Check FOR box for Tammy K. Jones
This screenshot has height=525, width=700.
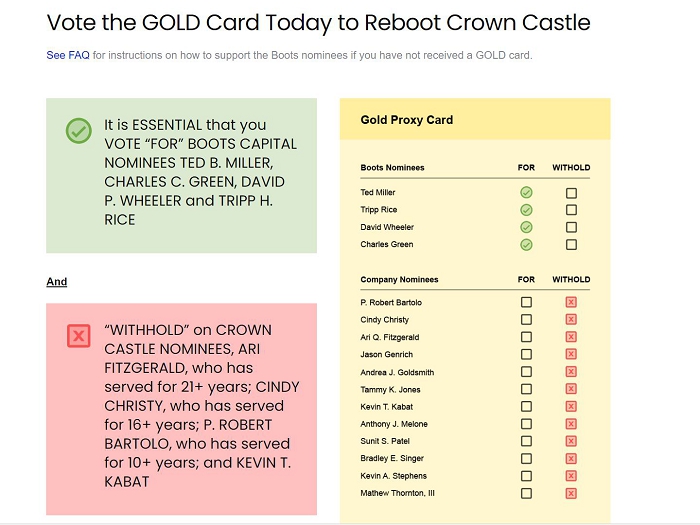pos(526,389)
